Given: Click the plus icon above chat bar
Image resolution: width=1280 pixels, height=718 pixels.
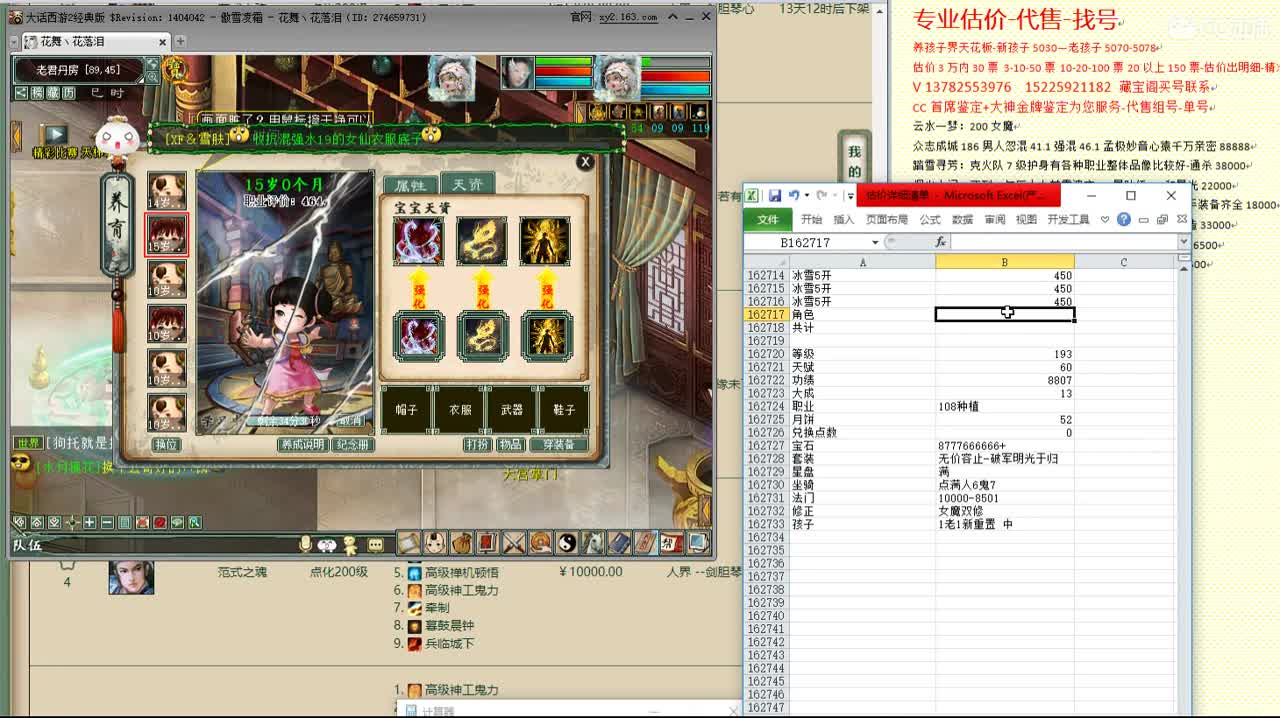Looking at the screenshot, I should click(89, 522).
